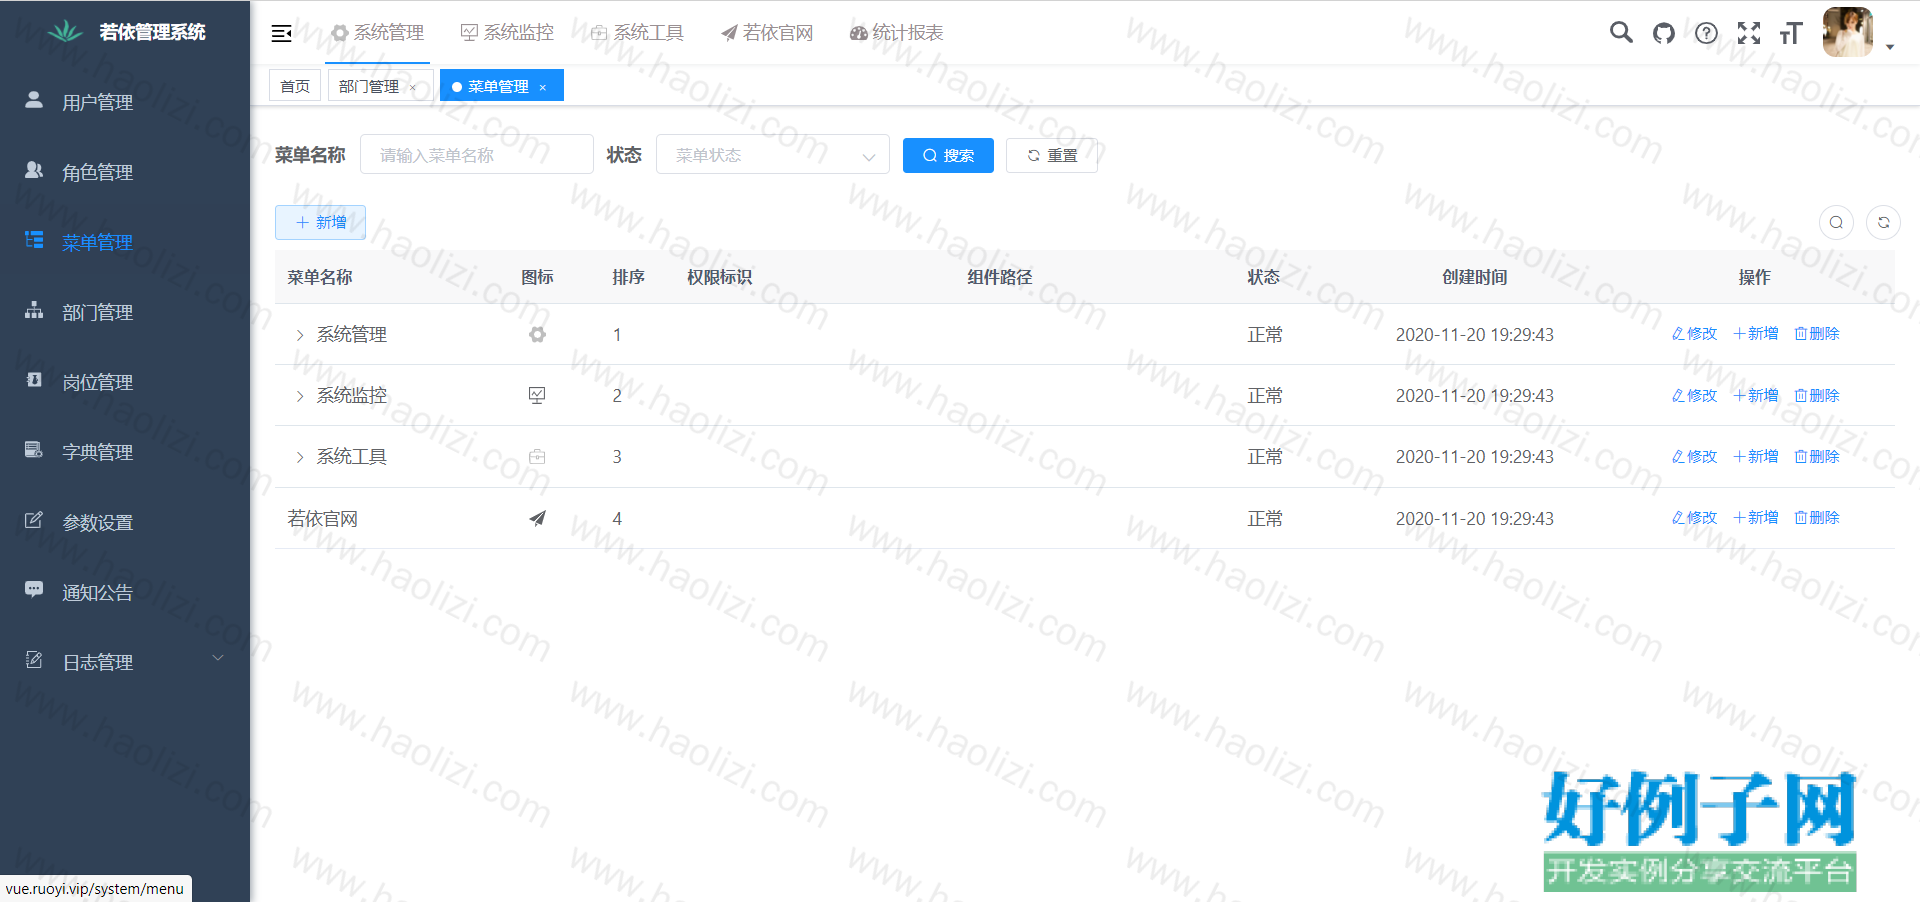1920x902 pixels.
Task: Click the paper plane icon in 若依官网 row
Action: coord(537,518)
